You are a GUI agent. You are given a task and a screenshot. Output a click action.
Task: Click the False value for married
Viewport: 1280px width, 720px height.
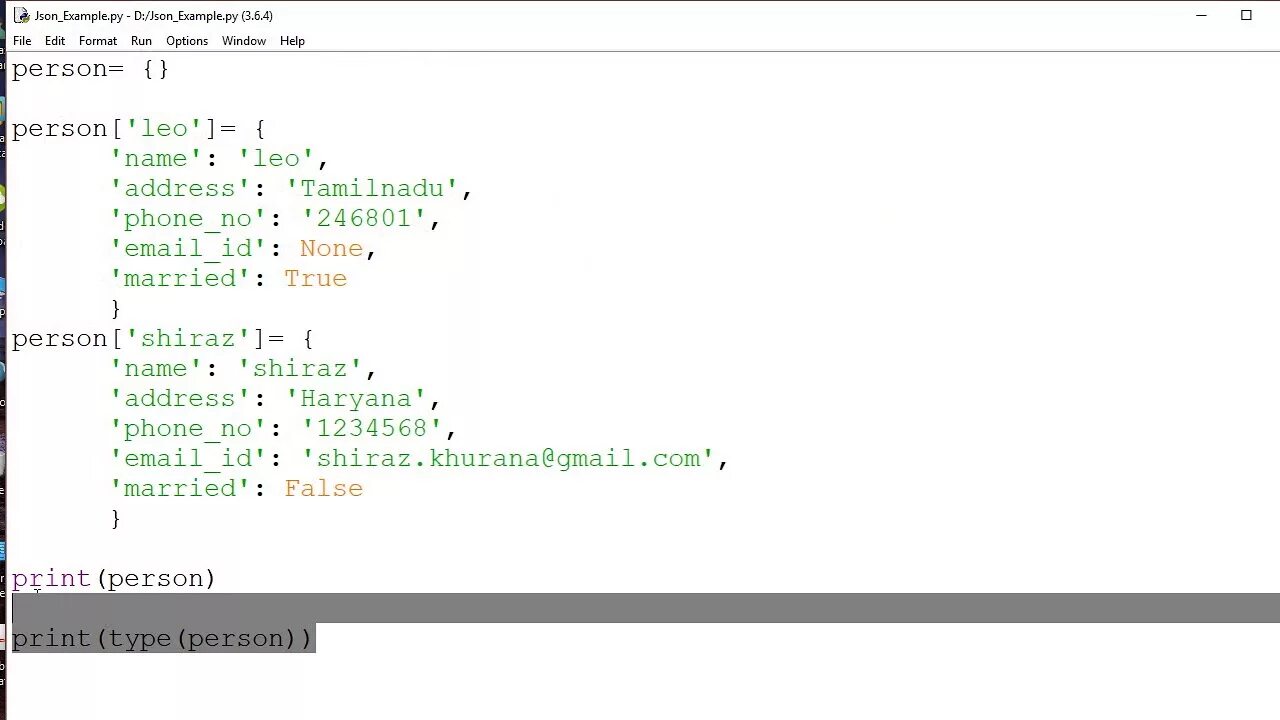[323, 488]
